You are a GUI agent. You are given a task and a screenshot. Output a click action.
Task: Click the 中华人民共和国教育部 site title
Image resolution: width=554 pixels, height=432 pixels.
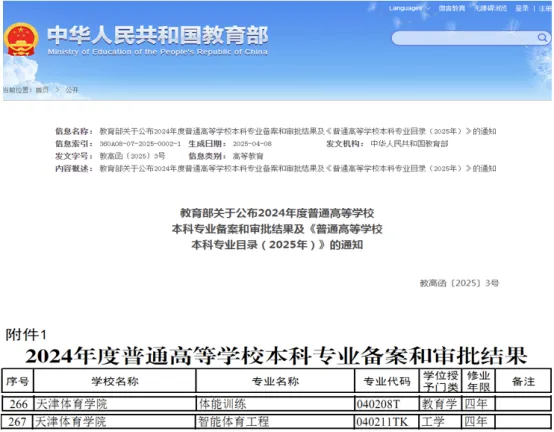[158, 35]
